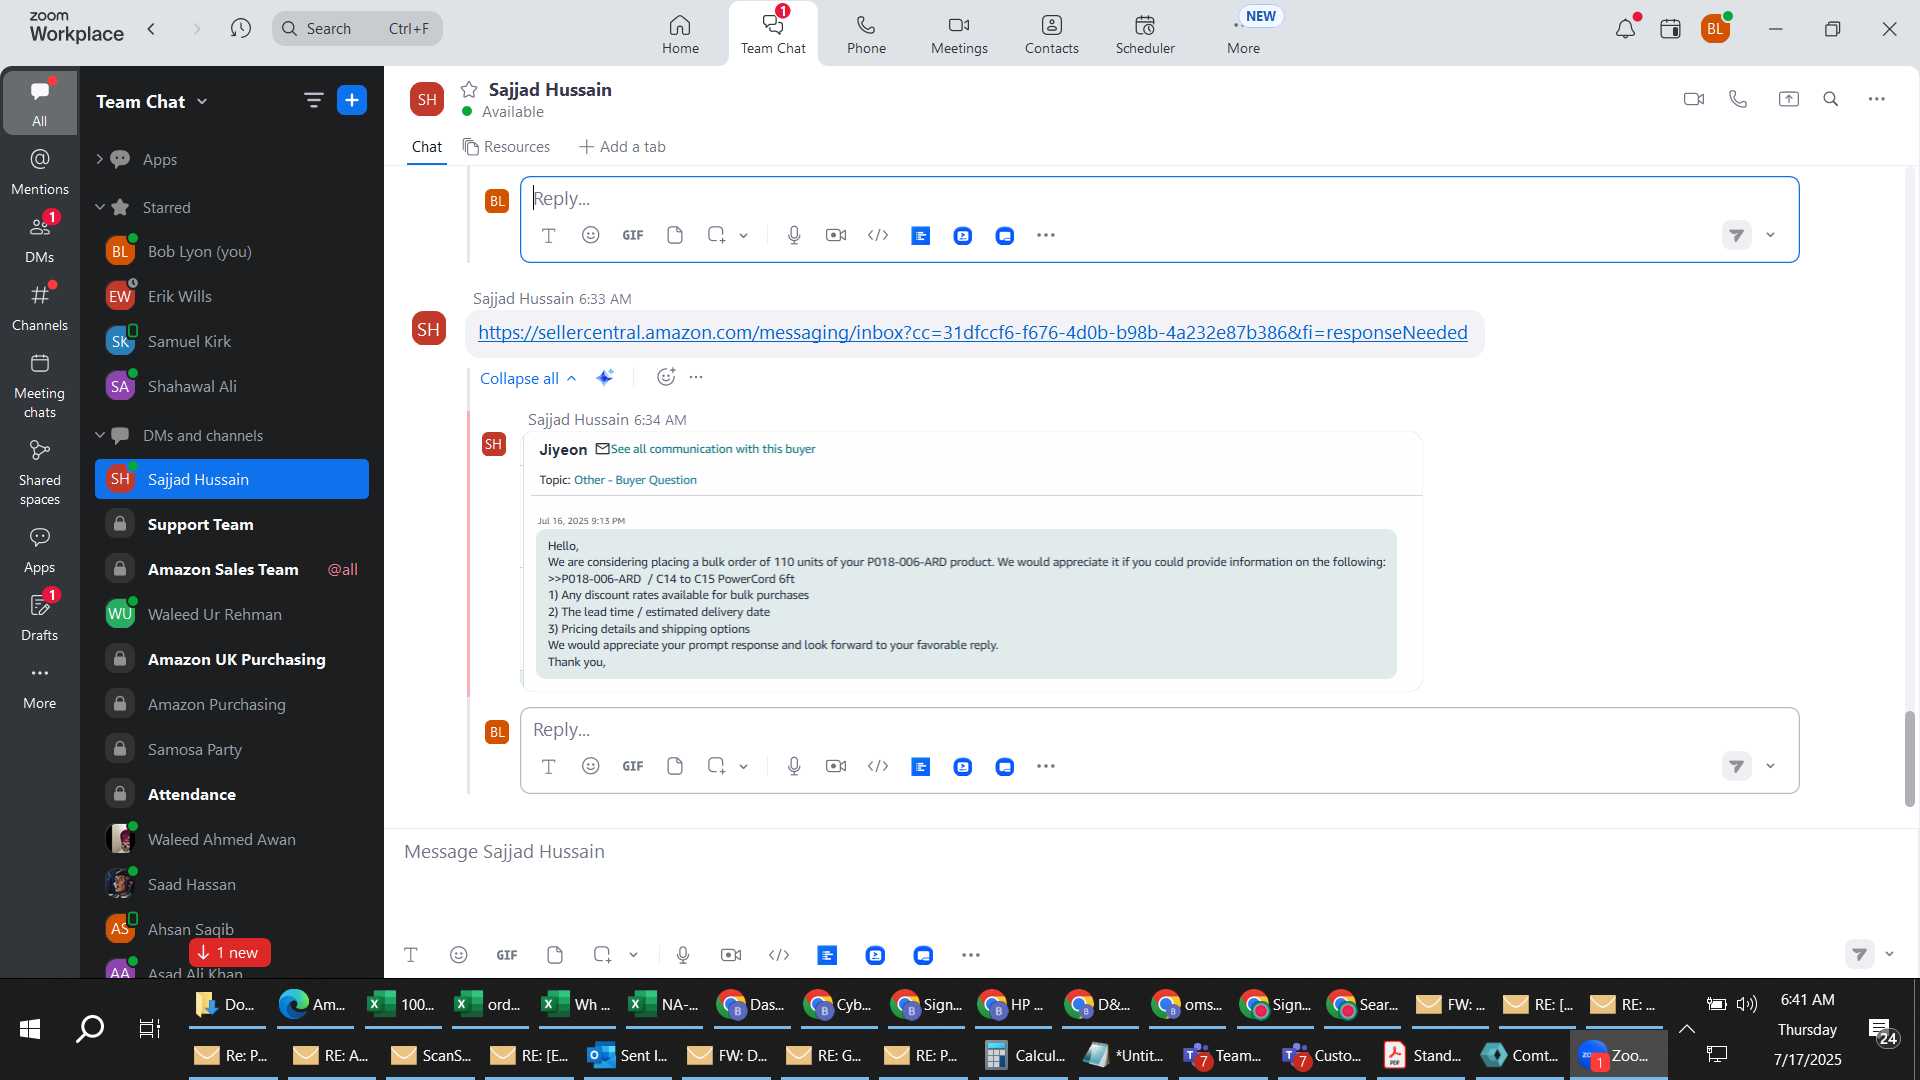Start a video call with Sajjad Hussain
This screenshot has width=1920, height=1080.
click(x=1693, y=99)
